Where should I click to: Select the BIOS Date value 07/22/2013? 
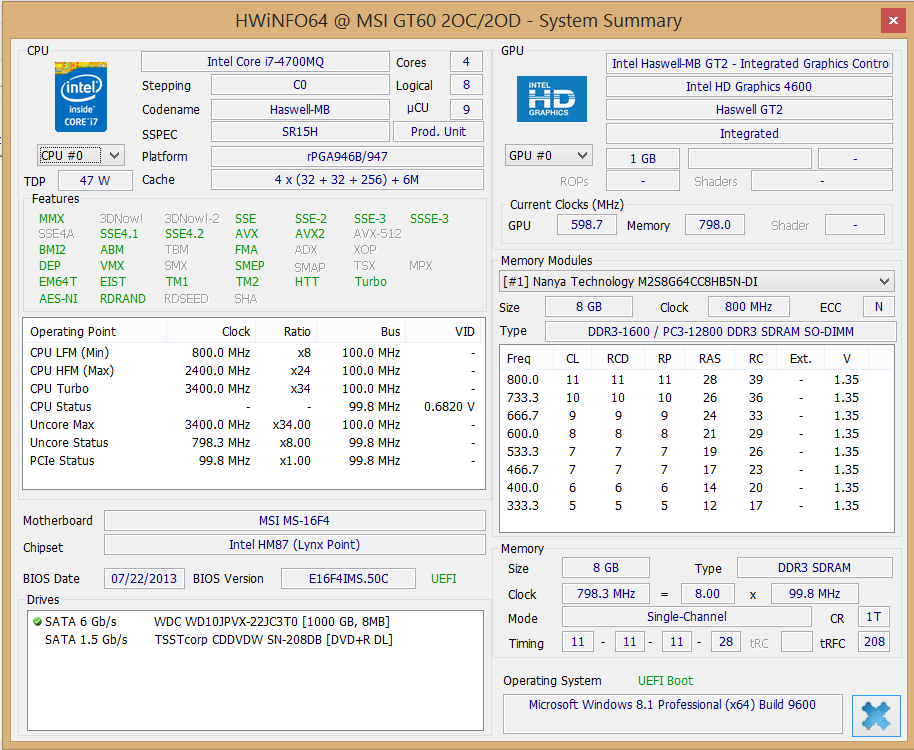pos(144,579)
